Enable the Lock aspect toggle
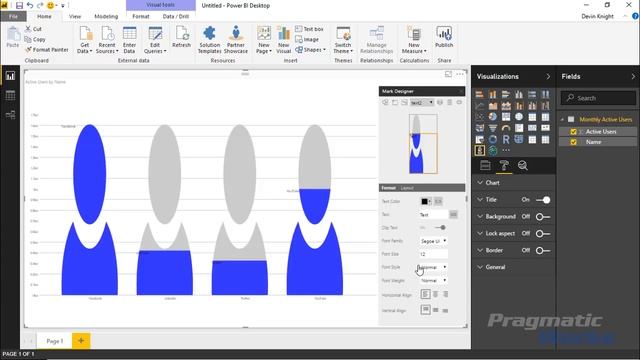 [x=543, y=233]
